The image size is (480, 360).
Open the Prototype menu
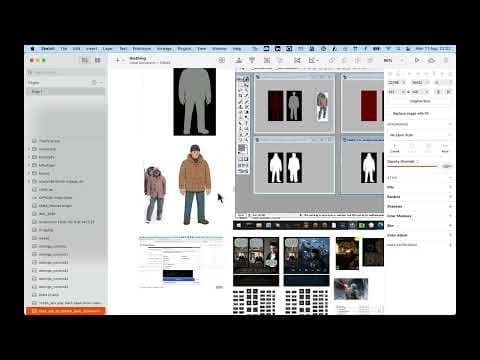pyautogui.click(x=142, y=49)
